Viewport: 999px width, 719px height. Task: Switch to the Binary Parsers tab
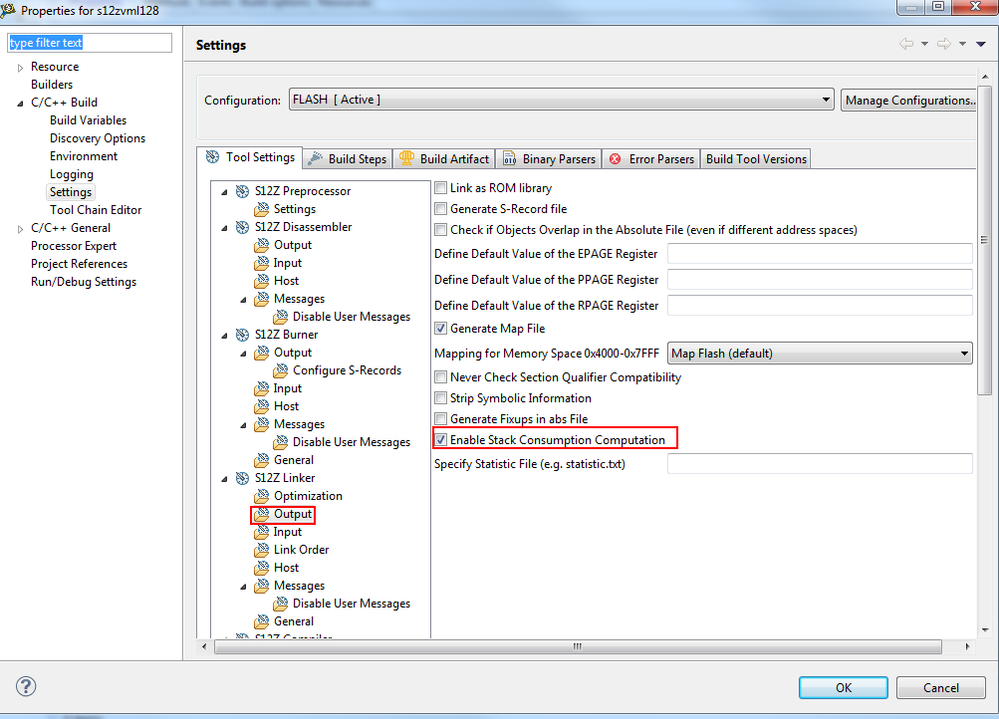[x=549, y=159]
